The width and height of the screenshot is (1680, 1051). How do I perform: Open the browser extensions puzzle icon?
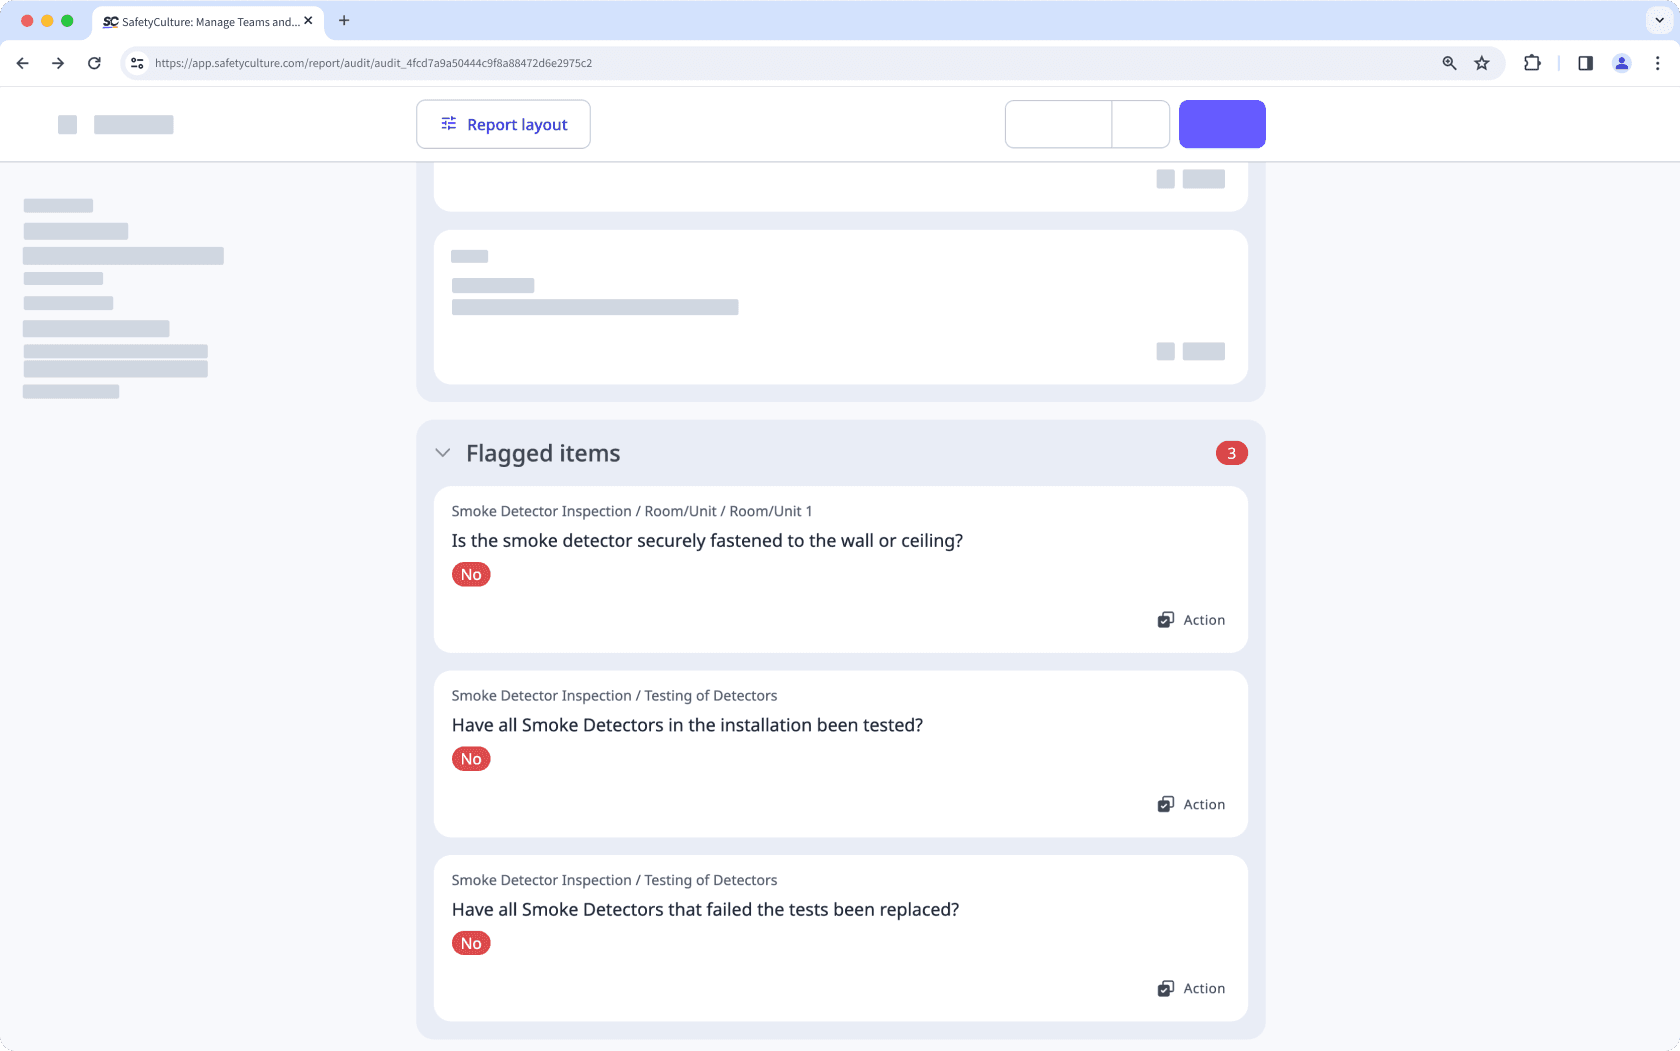tap(1532, 63)
